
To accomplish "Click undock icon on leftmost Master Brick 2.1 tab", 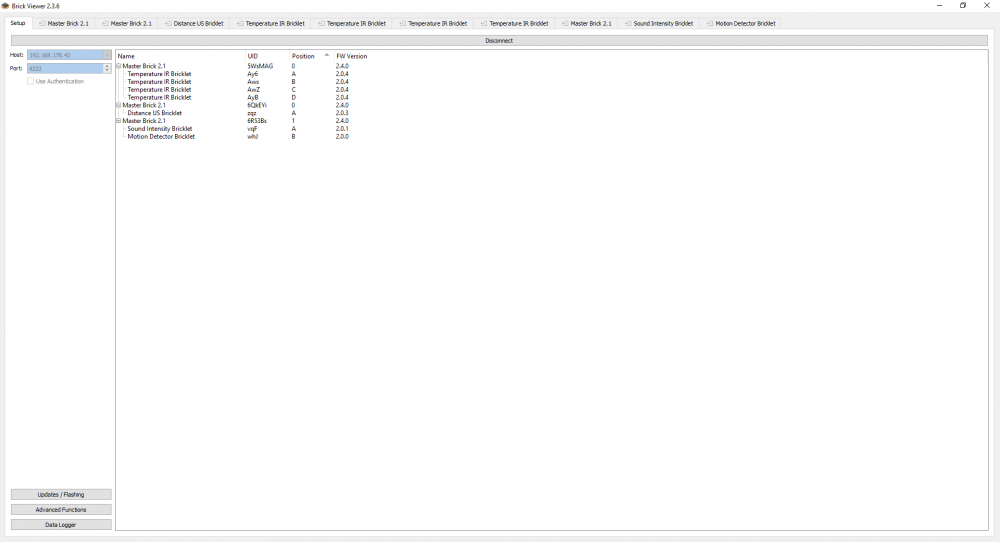I will [42, 23].
